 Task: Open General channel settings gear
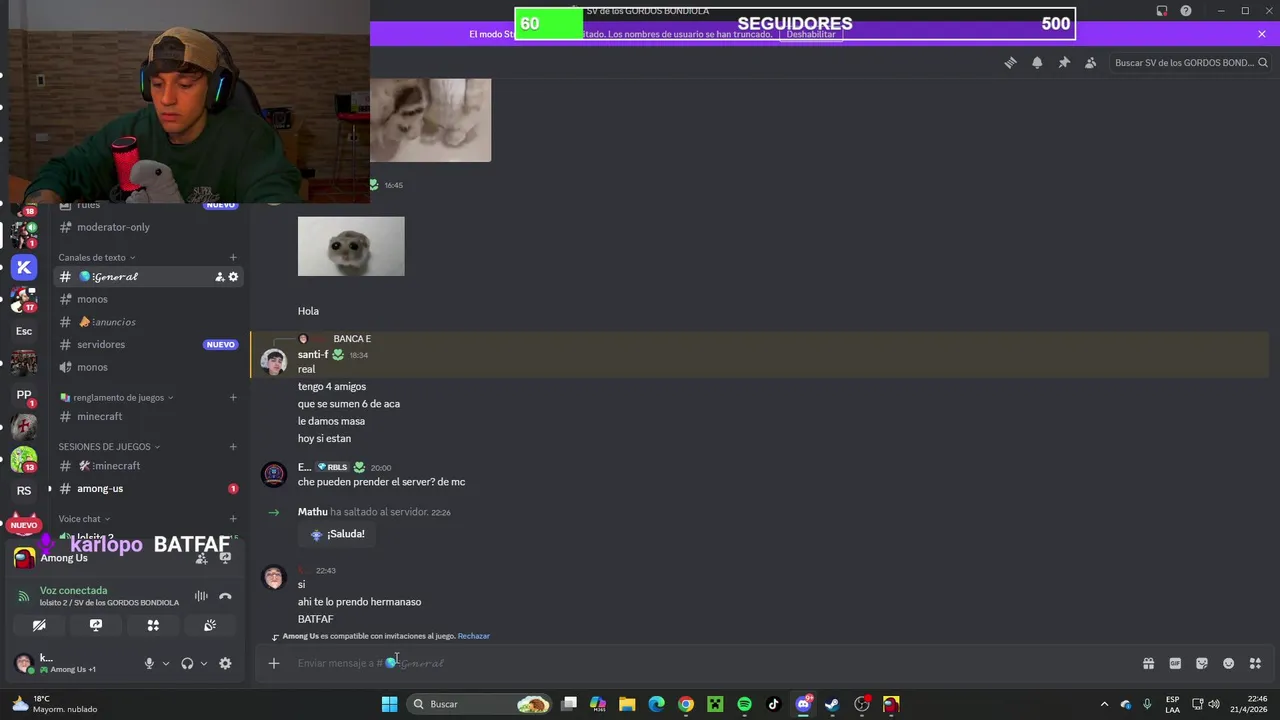[x=234, y=277]
